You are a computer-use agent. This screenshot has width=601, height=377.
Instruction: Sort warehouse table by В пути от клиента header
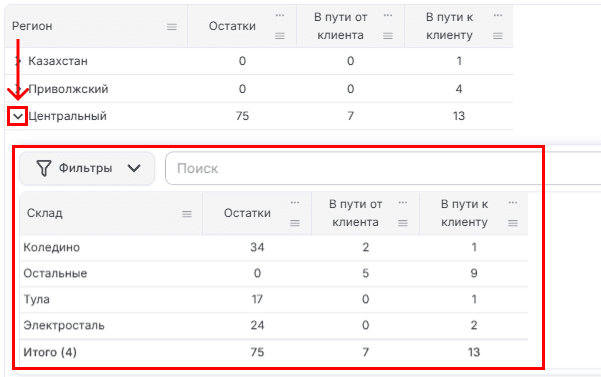click(x=355, y=213)
